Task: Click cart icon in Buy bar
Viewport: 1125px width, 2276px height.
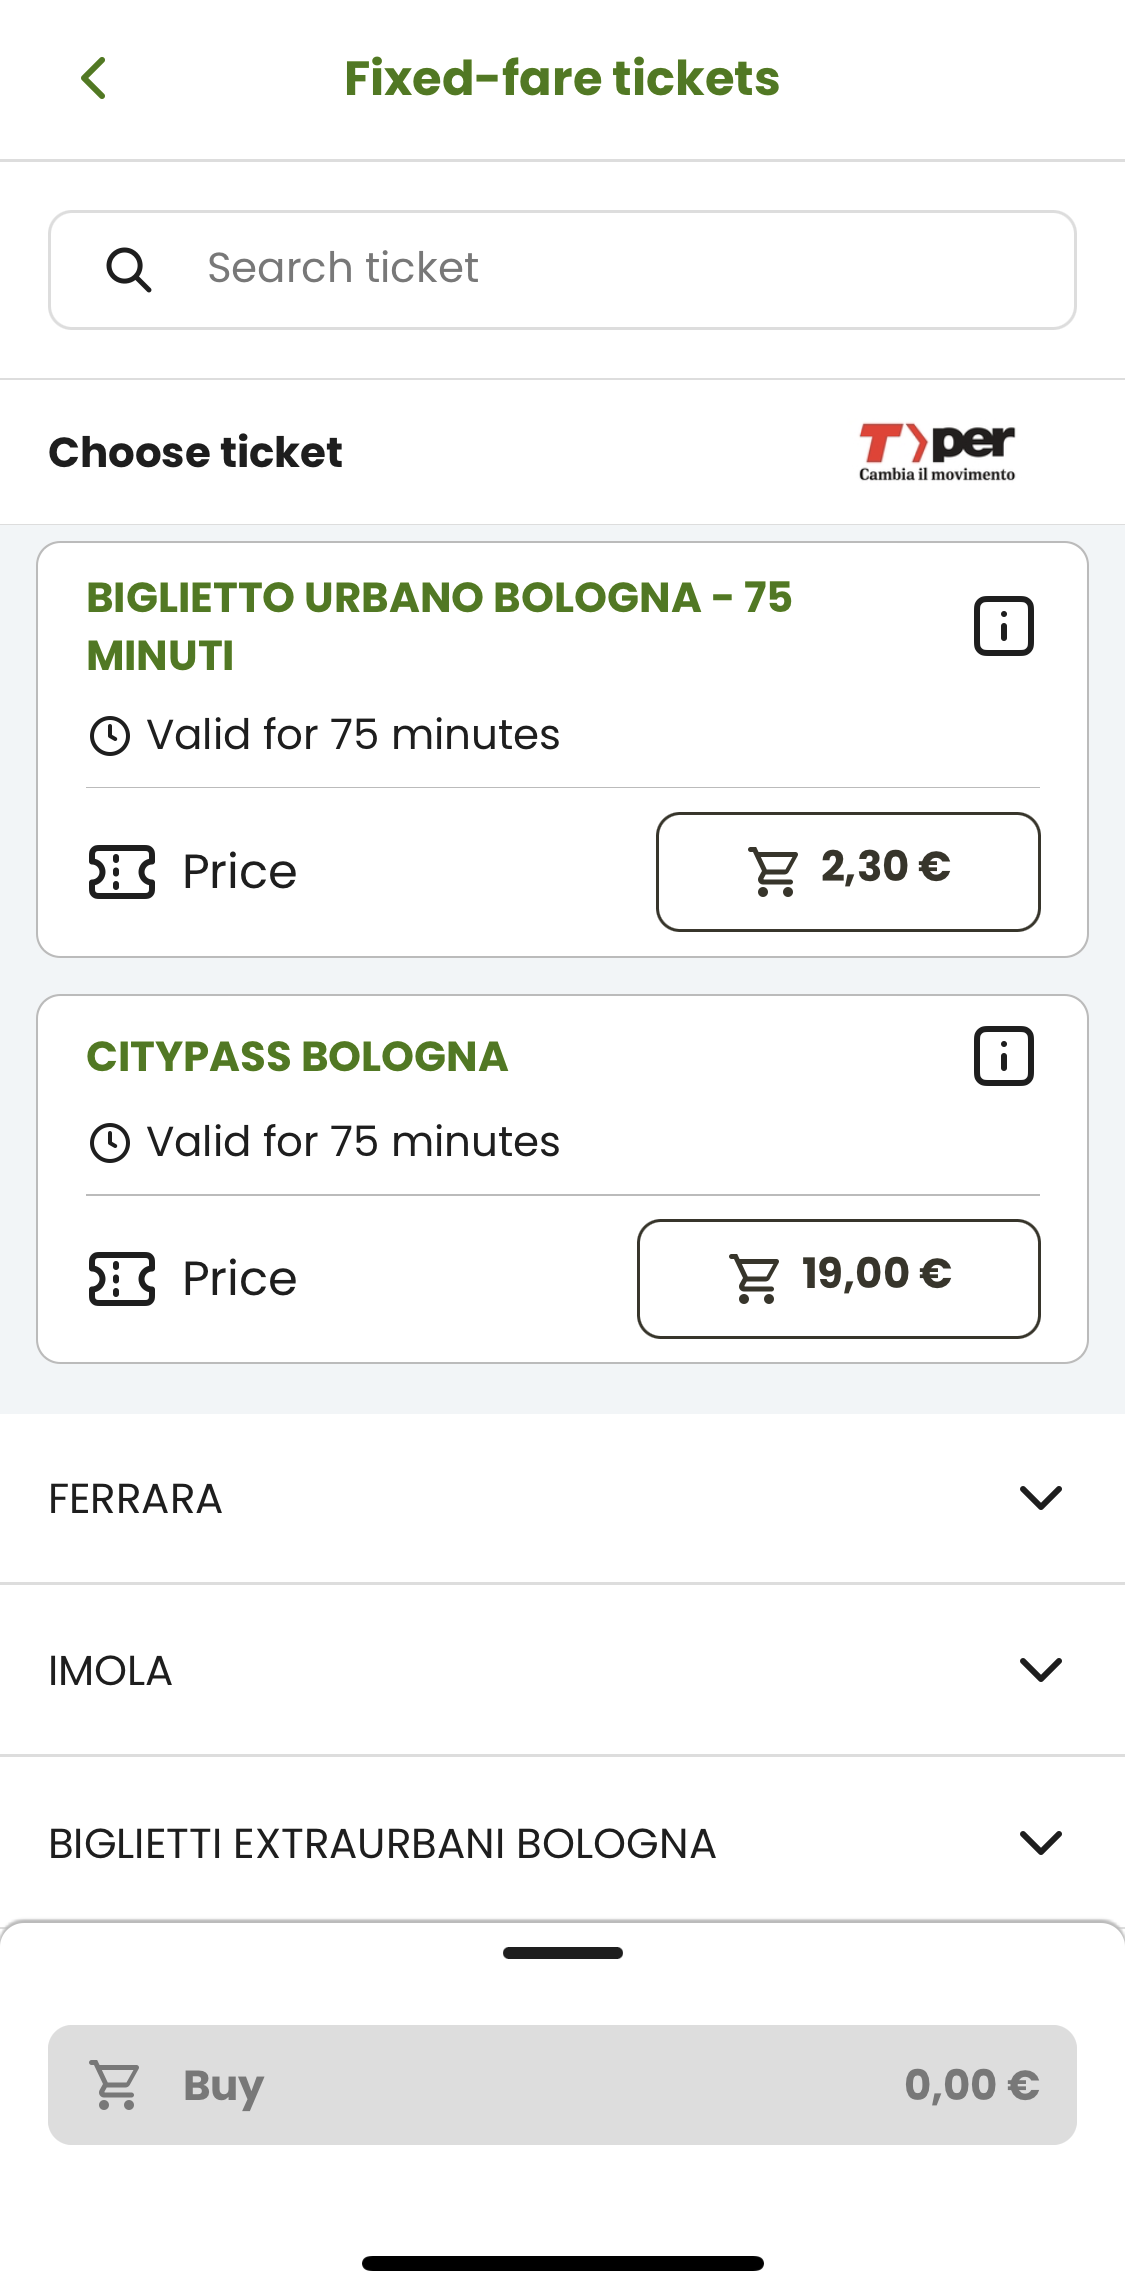Action: pyautogui.click(x=115, y=2085)
